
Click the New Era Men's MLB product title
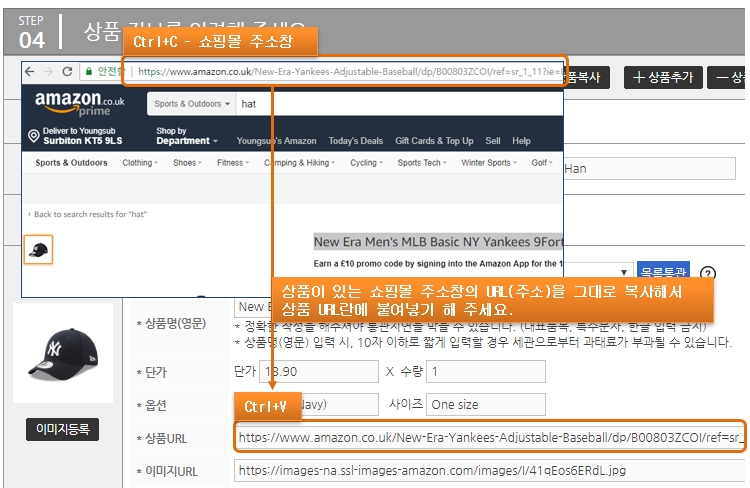point(438,242)
